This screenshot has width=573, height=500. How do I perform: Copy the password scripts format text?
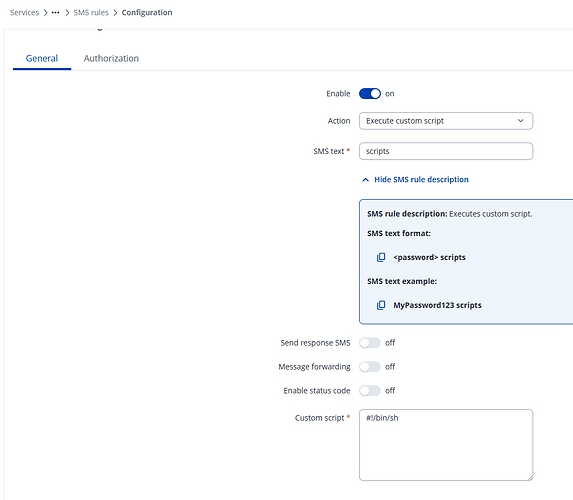381,257
